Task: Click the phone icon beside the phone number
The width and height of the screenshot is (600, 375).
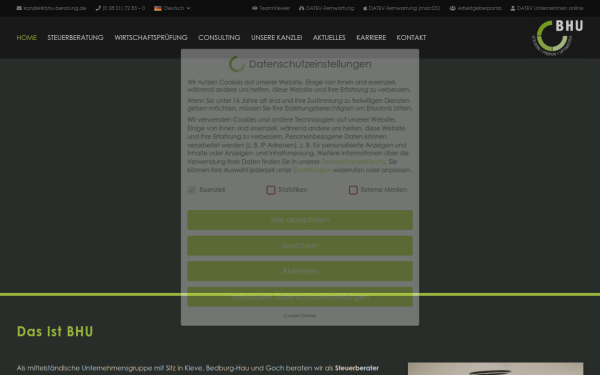Action: click(x=98, y=8)
